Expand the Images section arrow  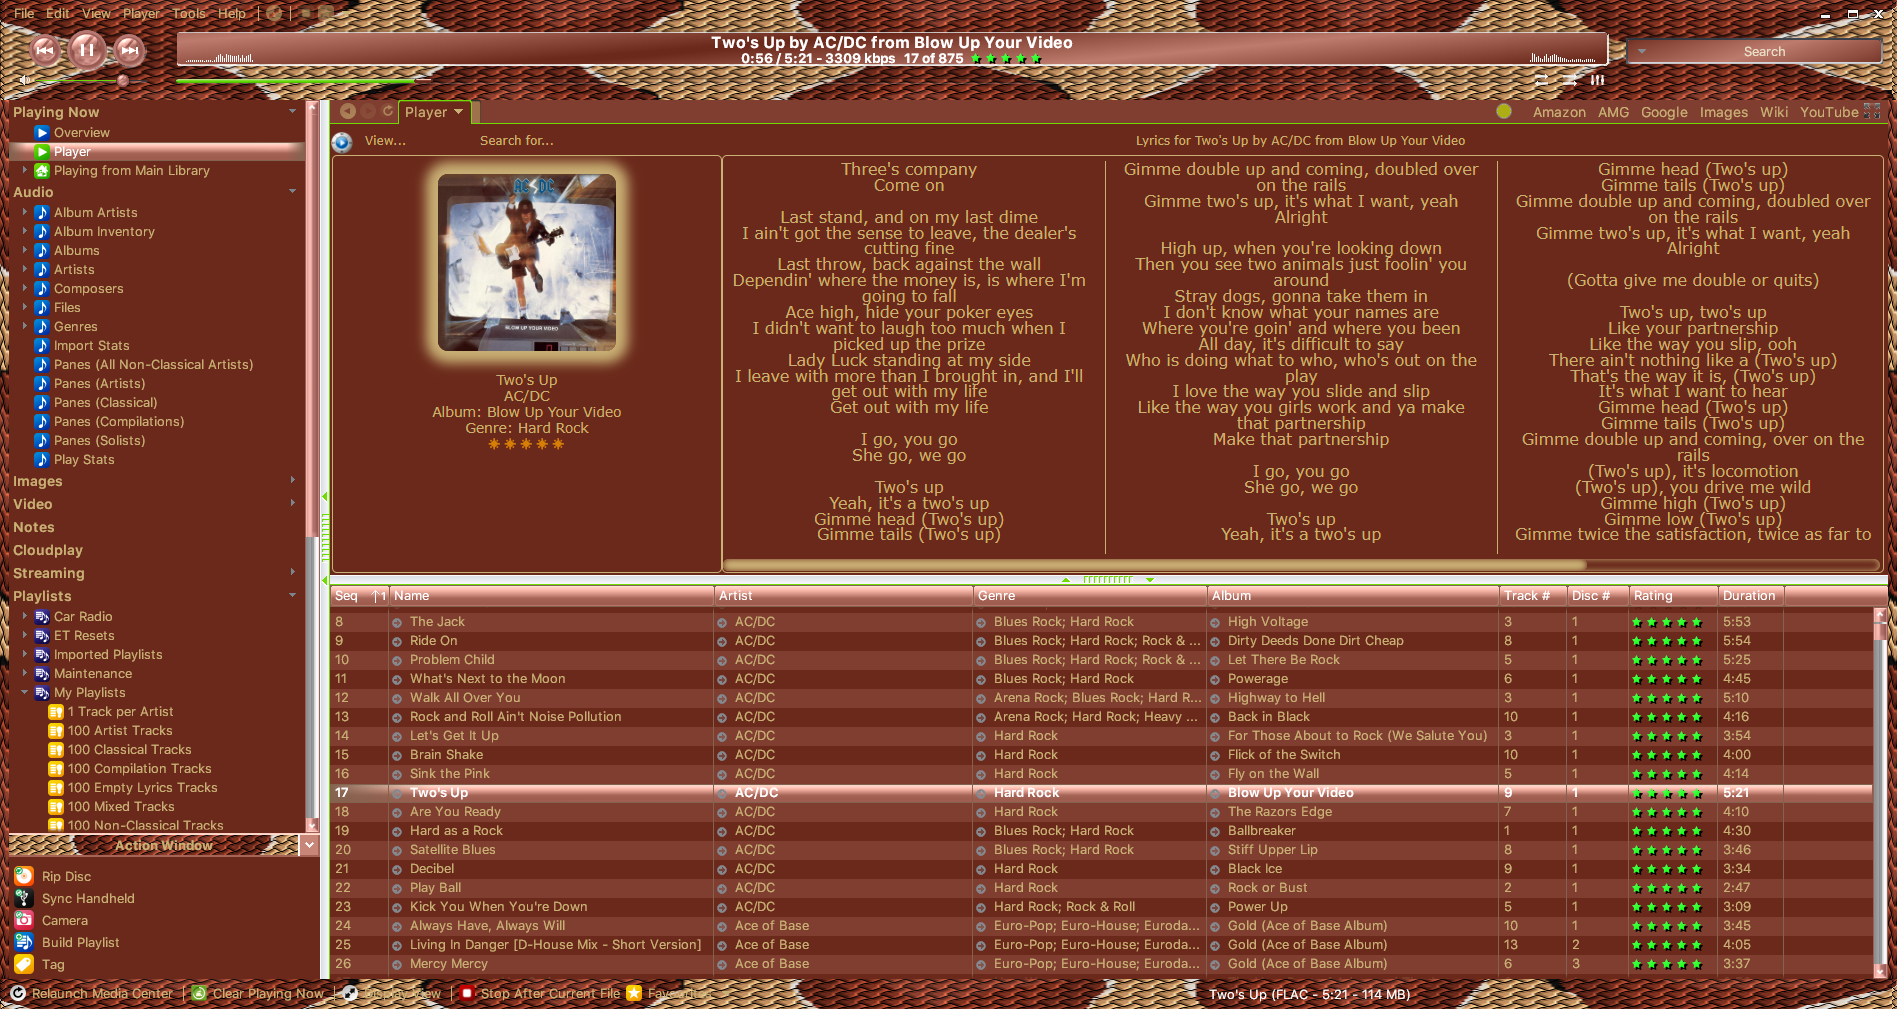292,480
